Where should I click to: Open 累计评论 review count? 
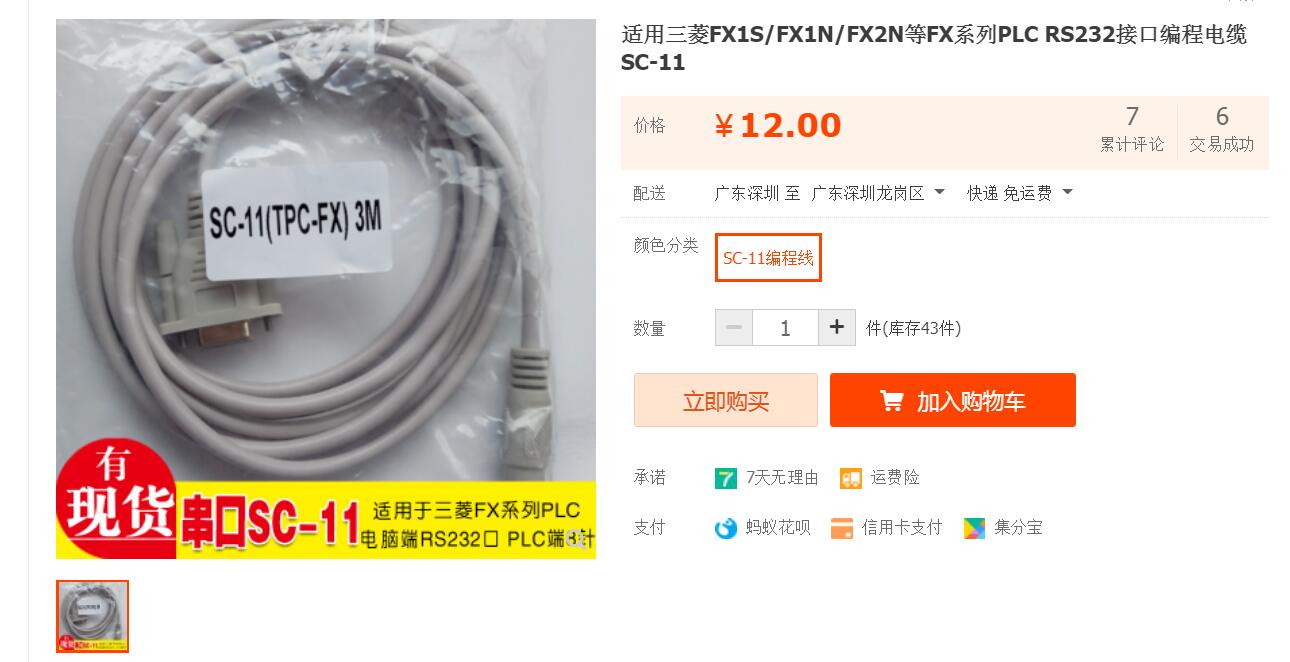click(1132, 130)
